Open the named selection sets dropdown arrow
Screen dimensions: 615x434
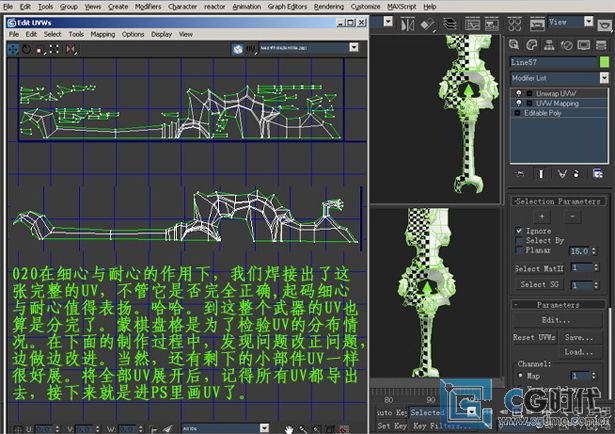click(x=388, y=21)
